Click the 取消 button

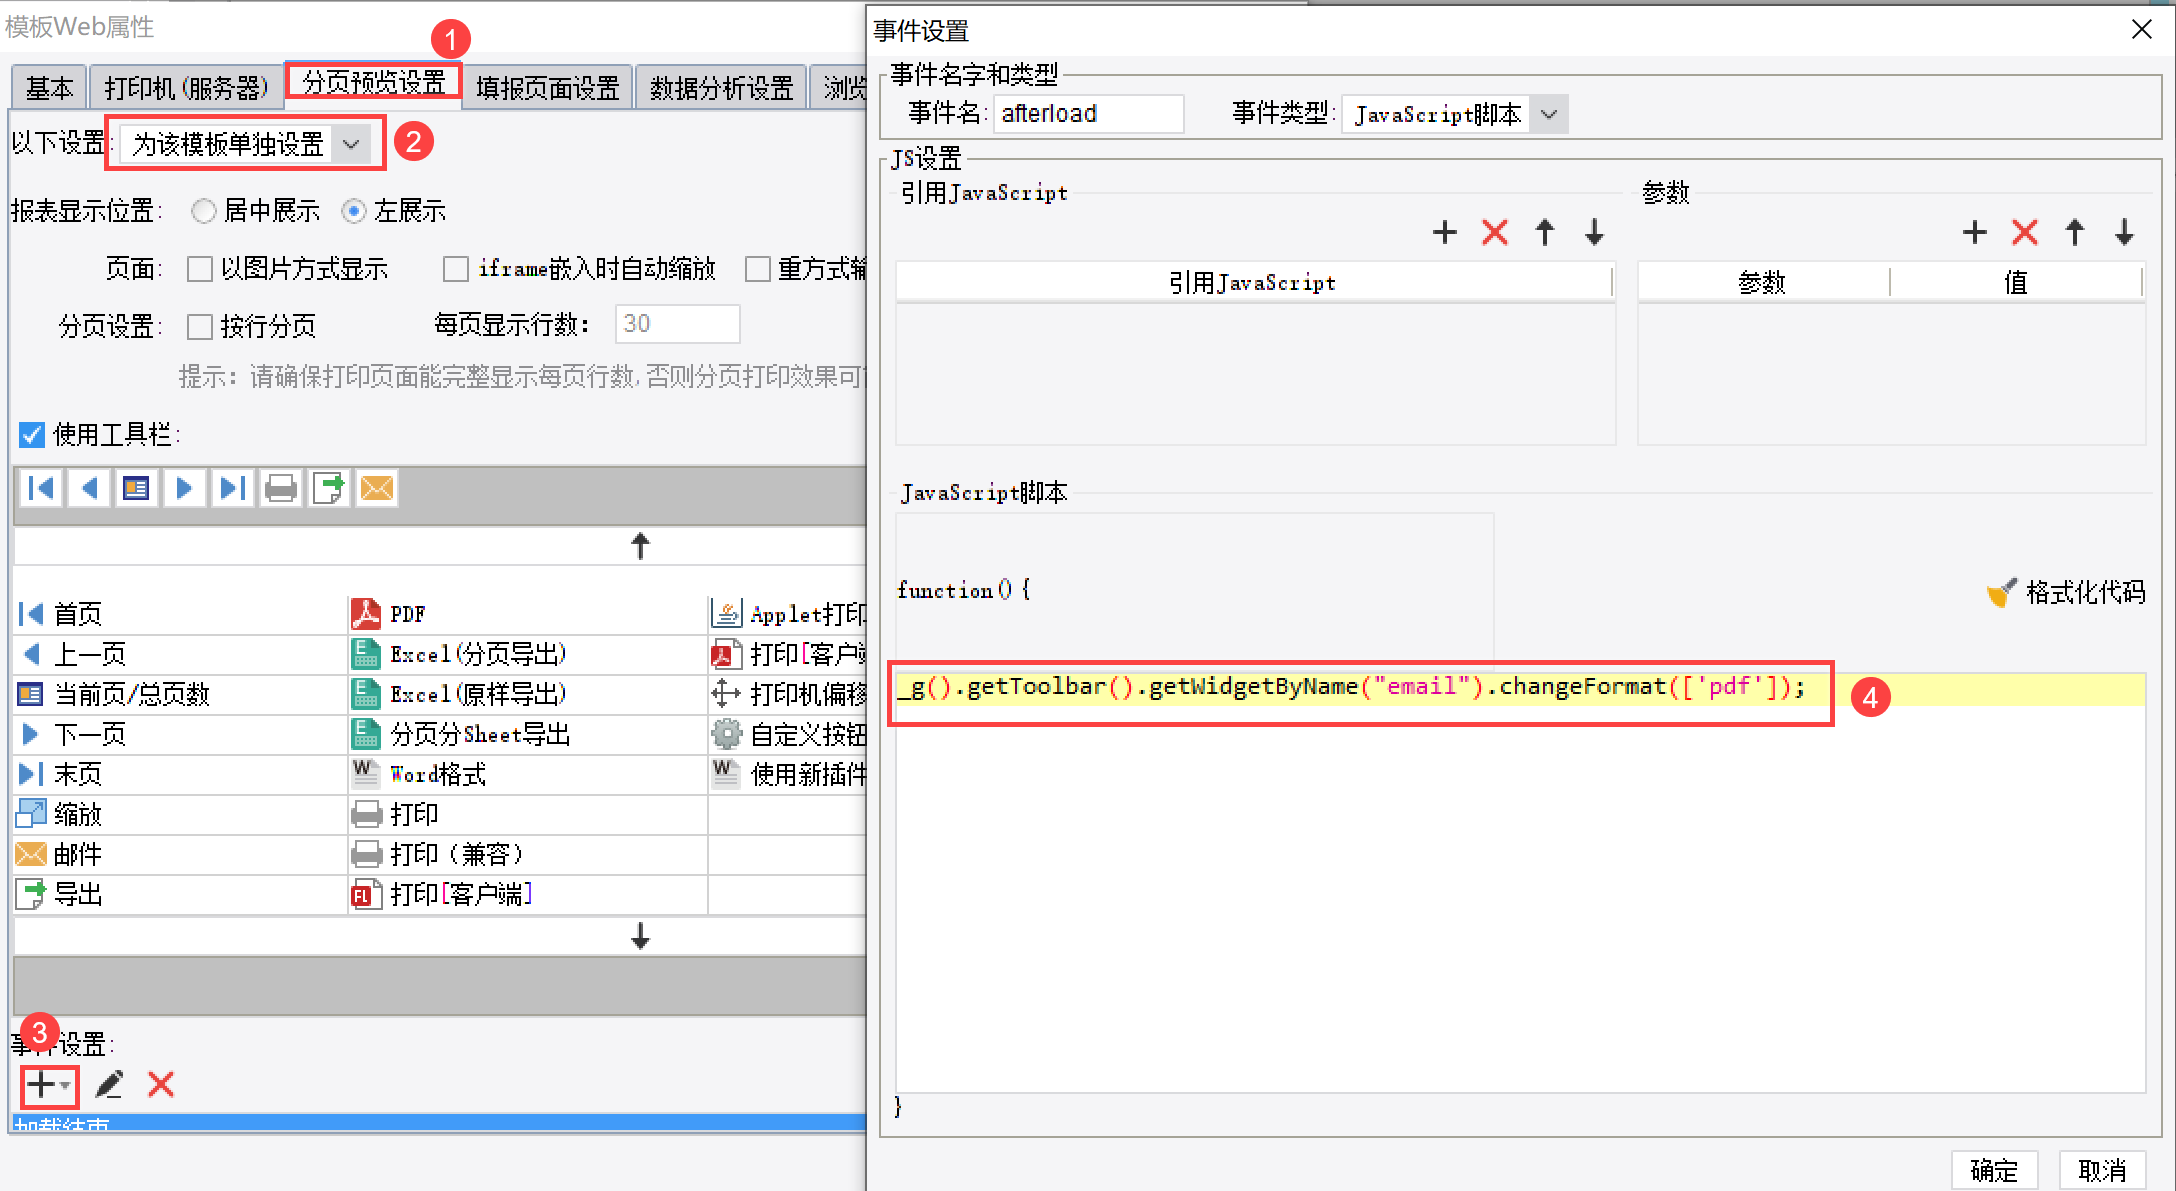coord(2101,1169)
